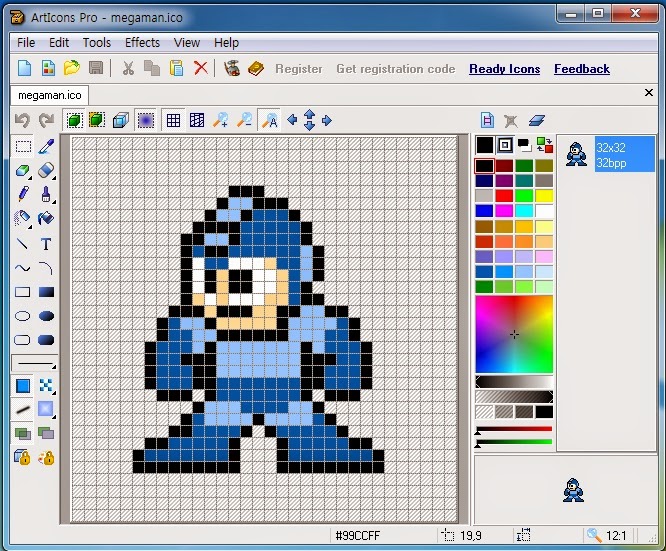
Task: Choose the straight line tool
Action: coord(23,244)
